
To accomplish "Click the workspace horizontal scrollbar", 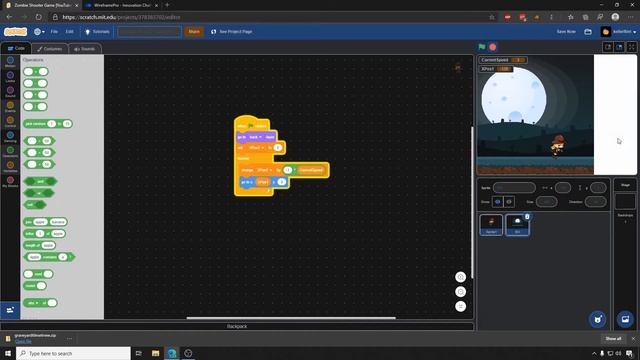I will point(291,318).
